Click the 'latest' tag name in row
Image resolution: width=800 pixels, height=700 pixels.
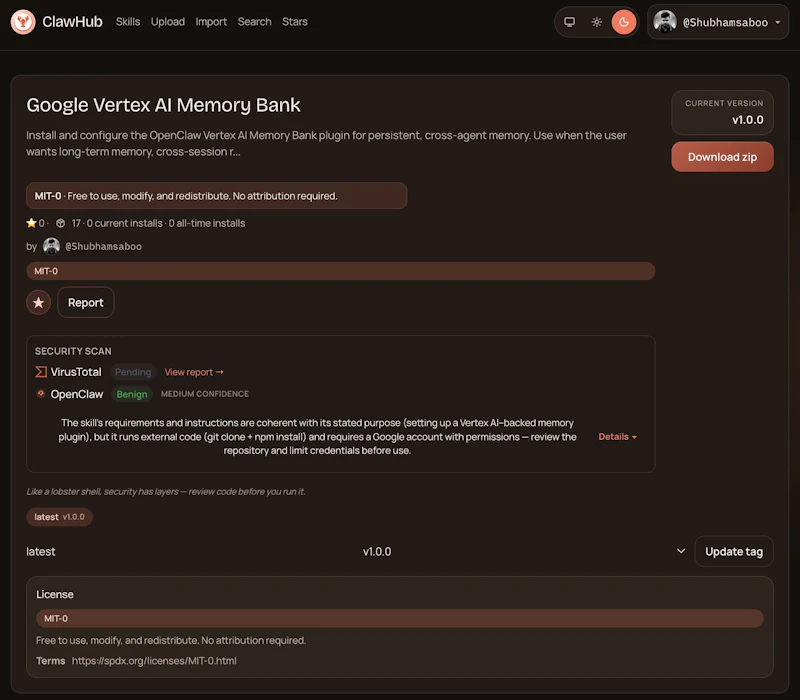coord(41,552)
